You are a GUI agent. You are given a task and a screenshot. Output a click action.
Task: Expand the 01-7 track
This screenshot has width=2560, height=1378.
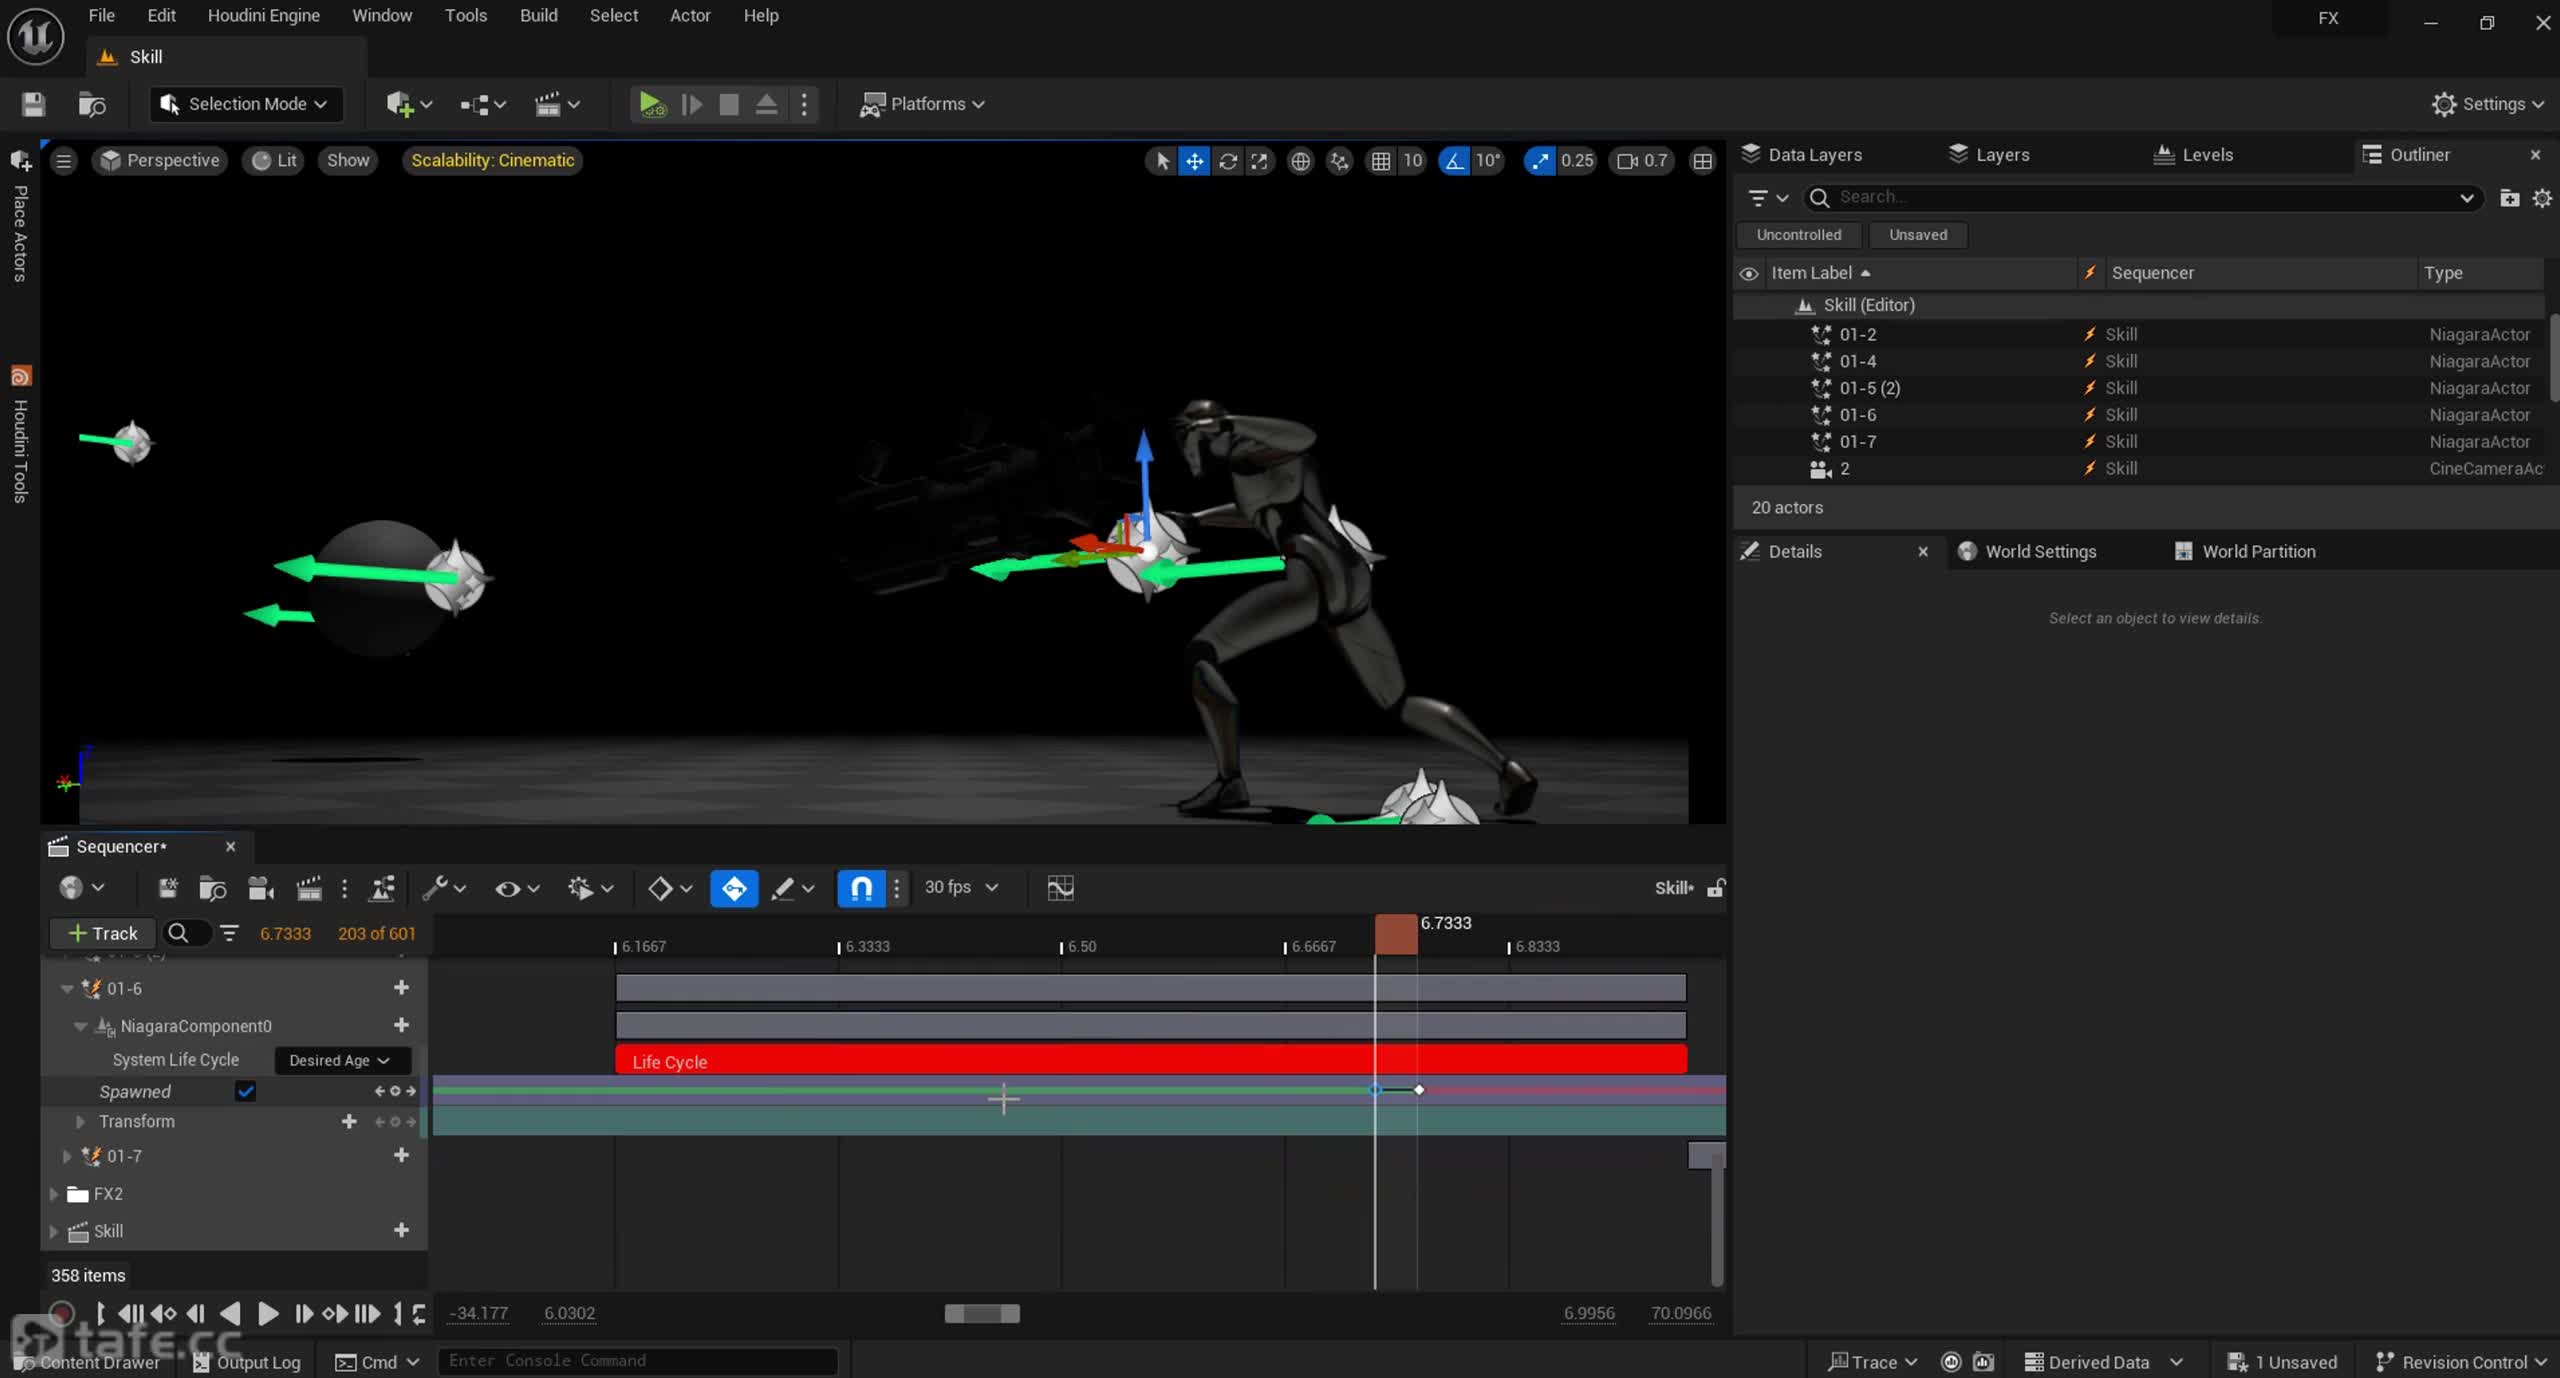(67, 1156)
